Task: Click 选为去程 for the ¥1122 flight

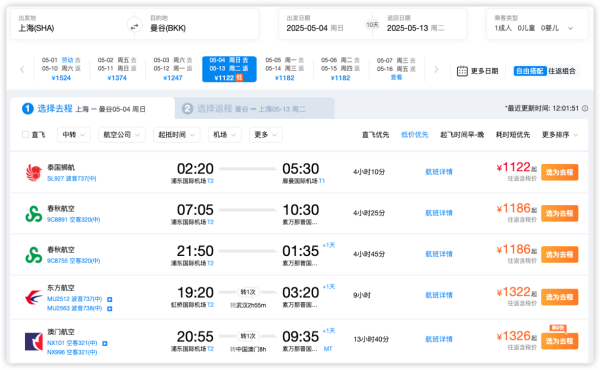Action: pyautogui.click(x=559, y=172)
